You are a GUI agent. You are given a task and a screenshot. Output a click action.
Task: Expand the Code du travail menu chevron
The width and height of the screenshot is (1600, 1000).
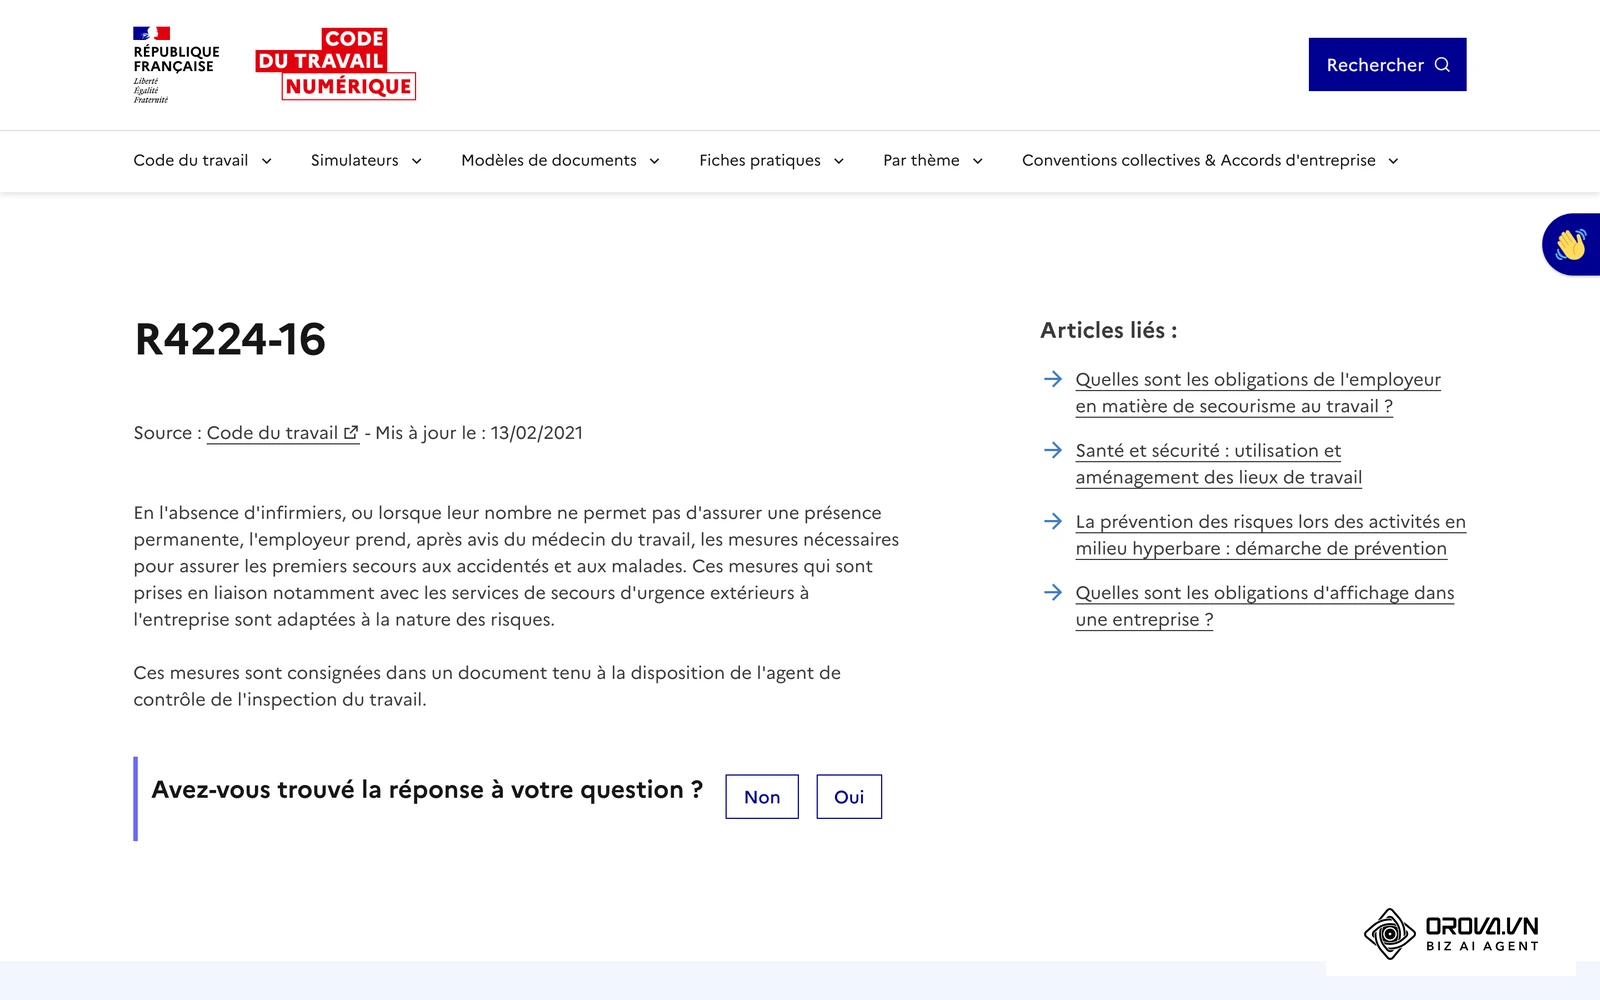pyautogui.click(x=267, y=161)
